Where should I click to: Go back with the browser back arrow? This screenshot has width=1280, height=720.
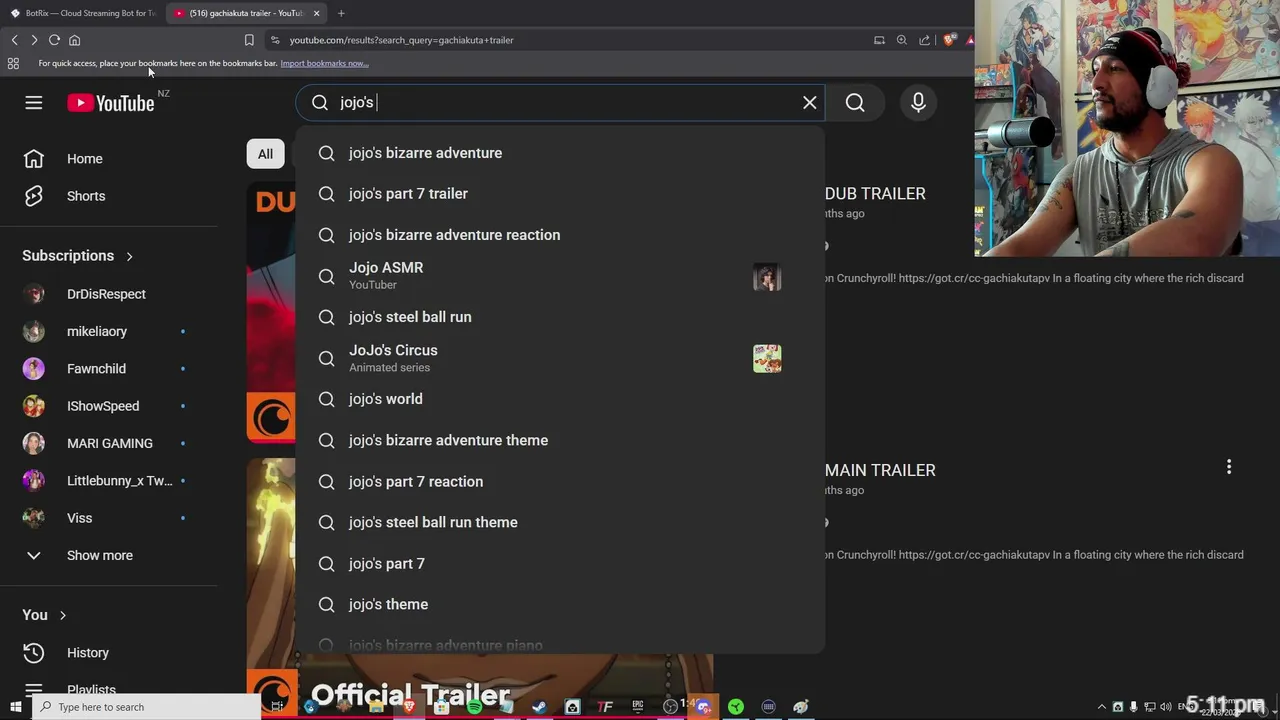[x=15, y=40]
